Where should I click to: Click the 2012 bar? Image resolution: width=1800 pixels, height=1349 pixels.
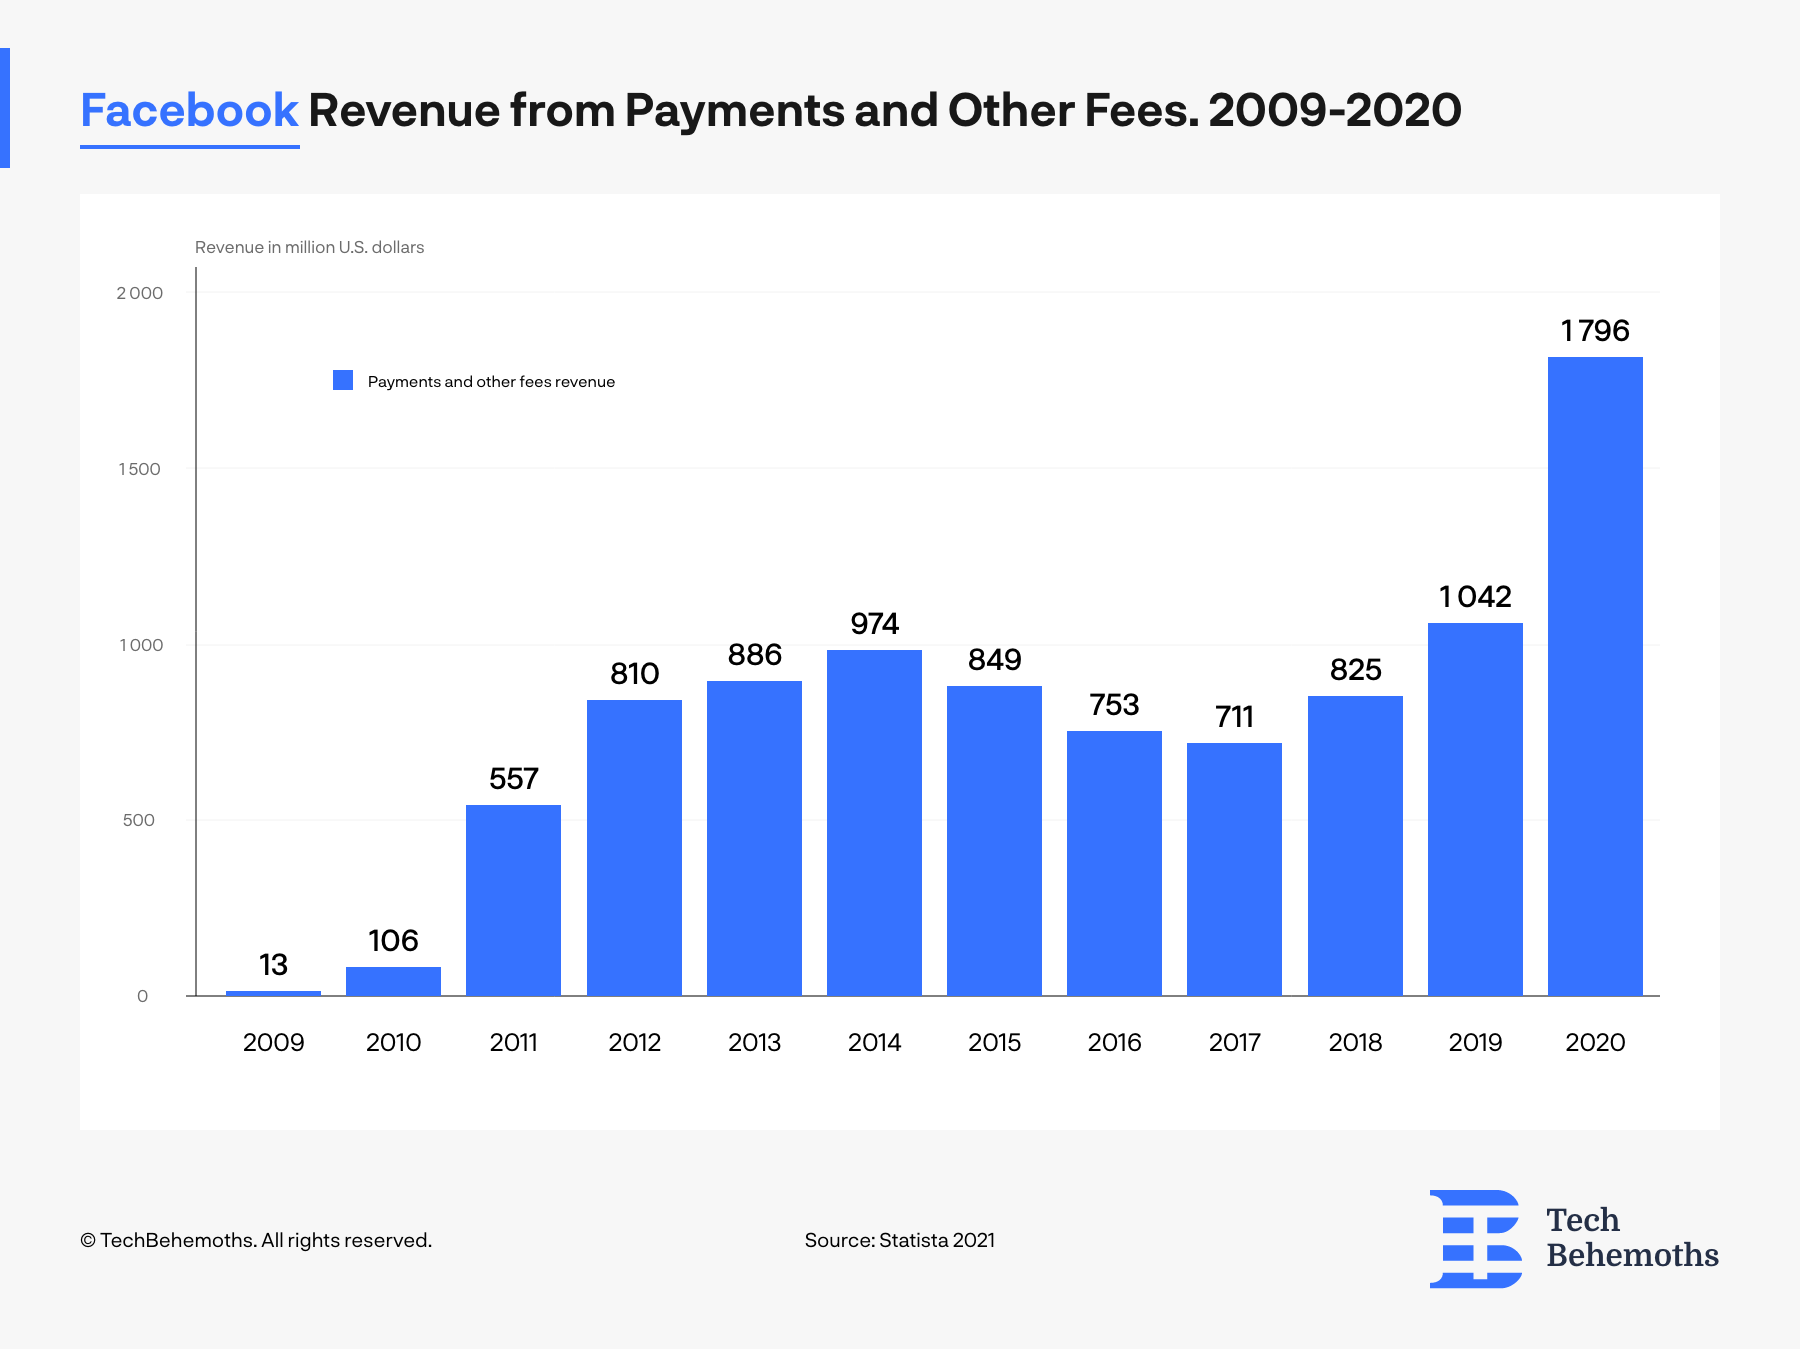click(x=634, y=848)
